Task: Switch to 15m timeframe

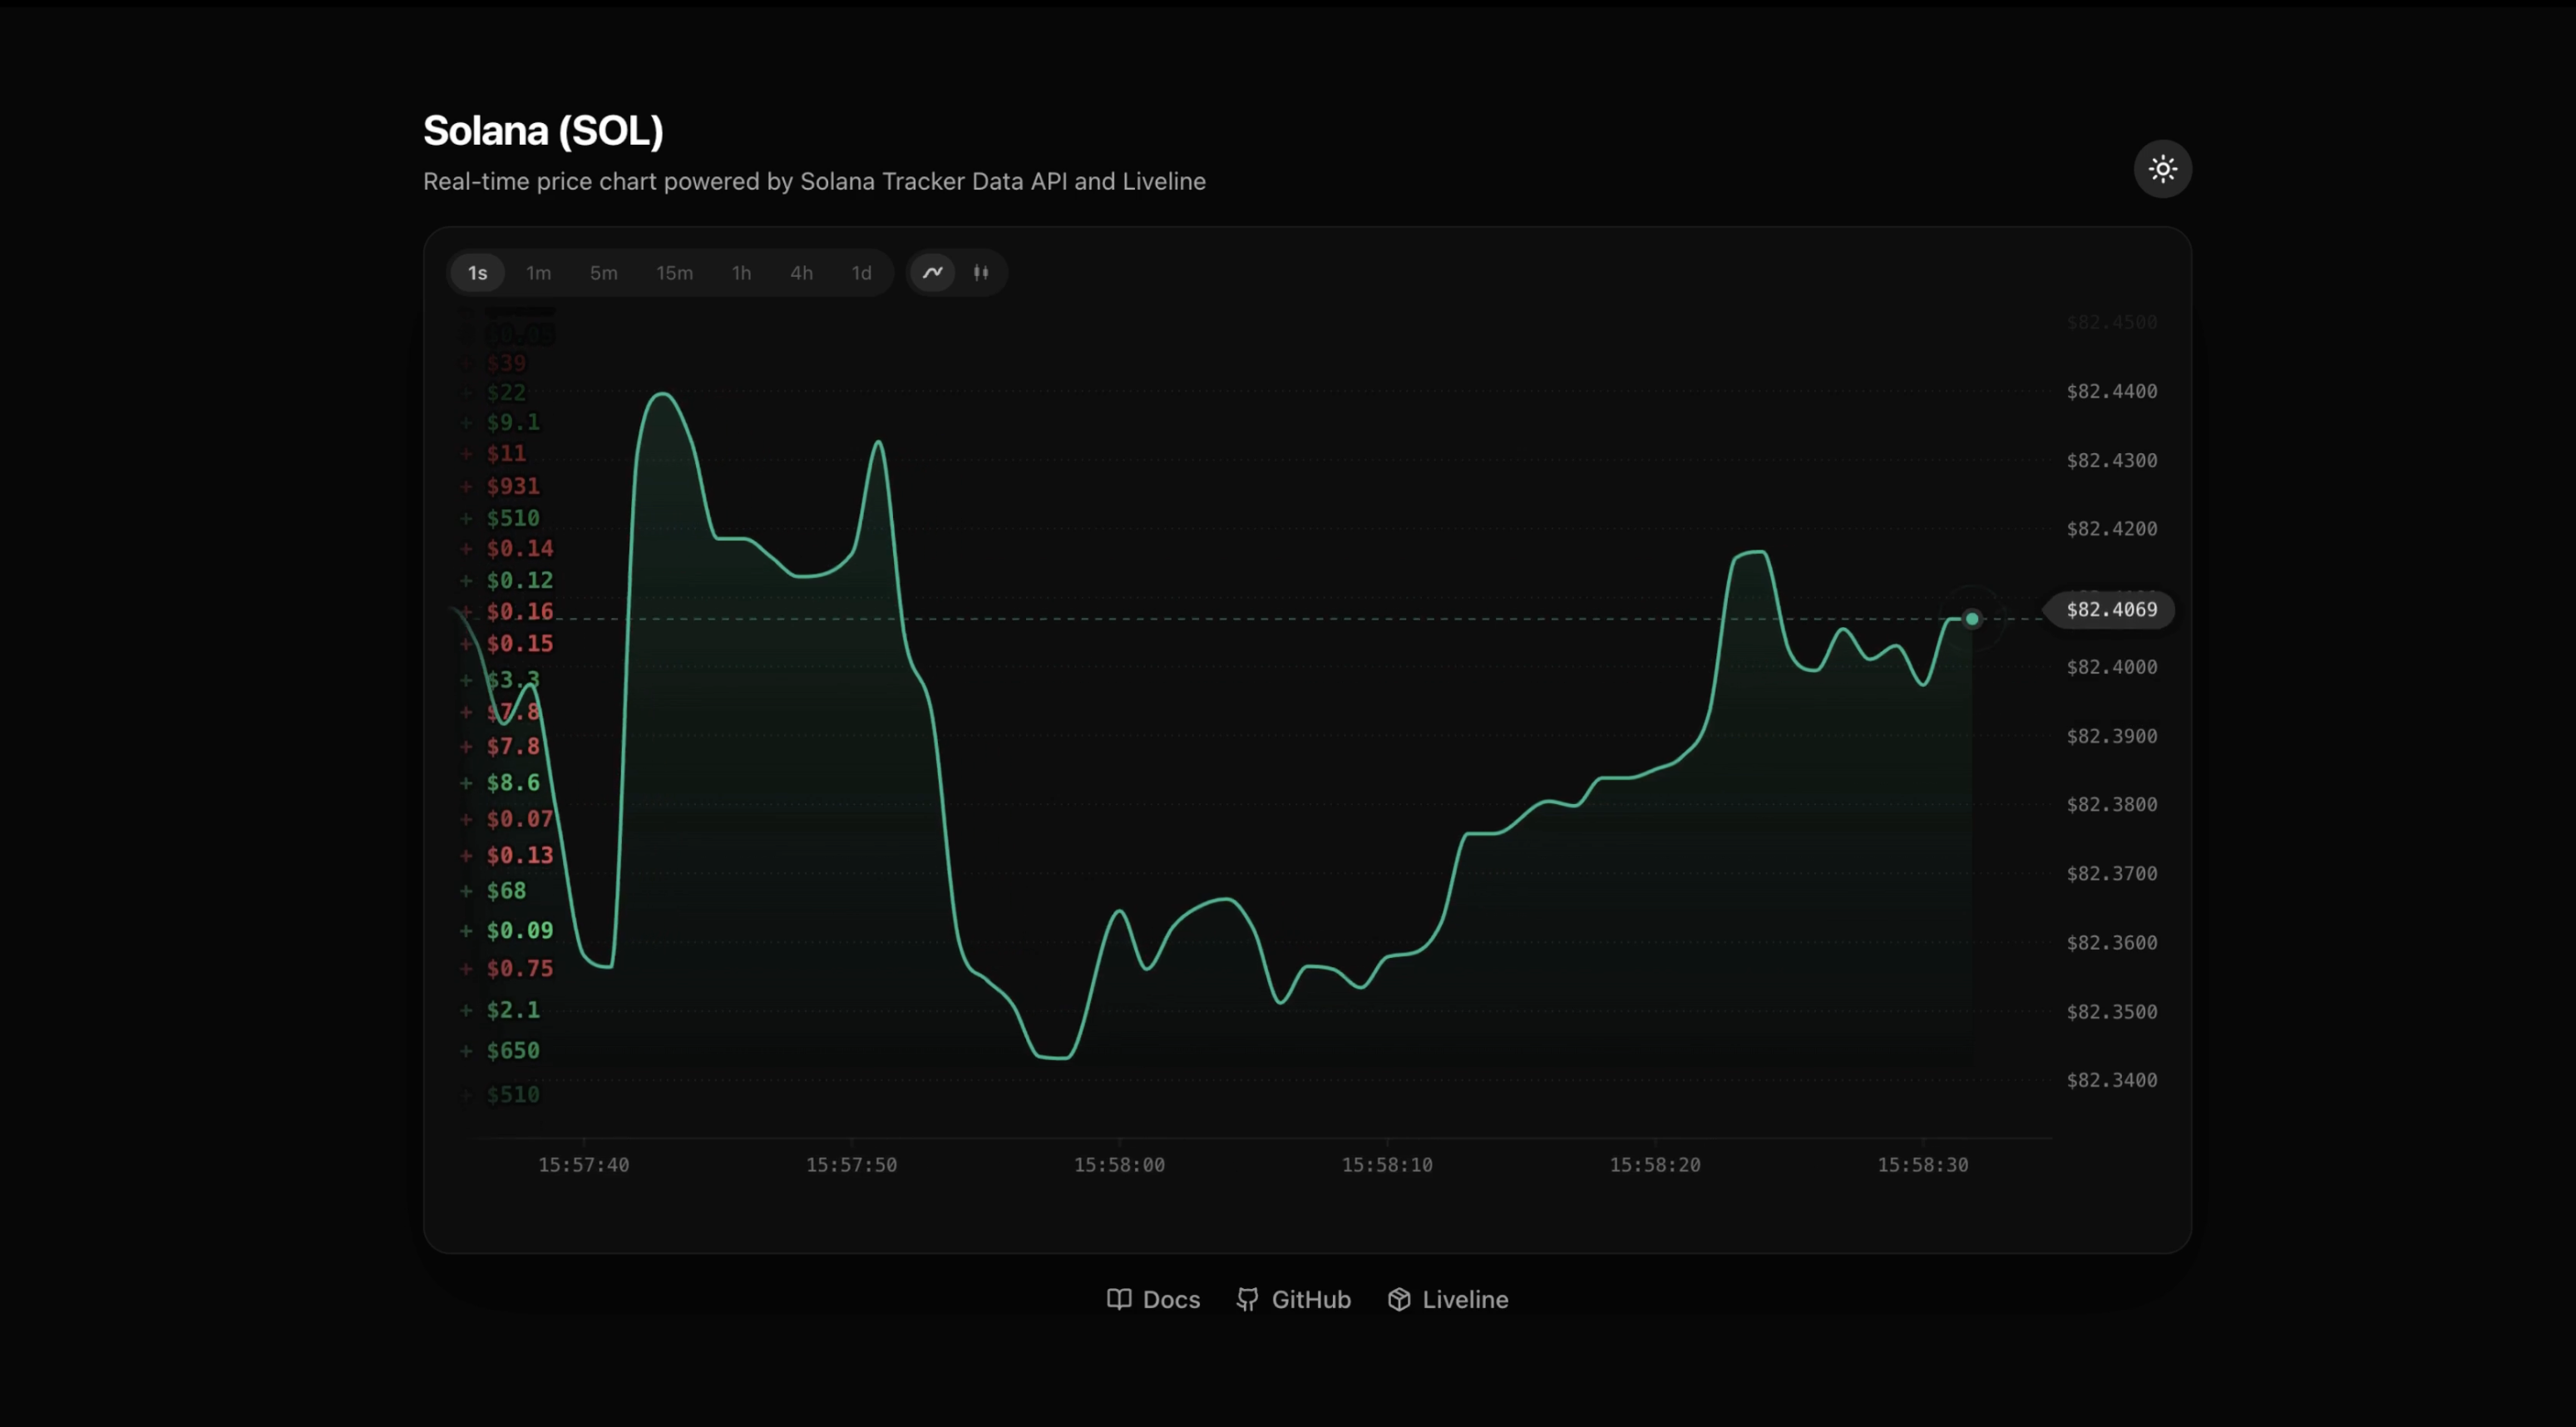Action: 674,273
